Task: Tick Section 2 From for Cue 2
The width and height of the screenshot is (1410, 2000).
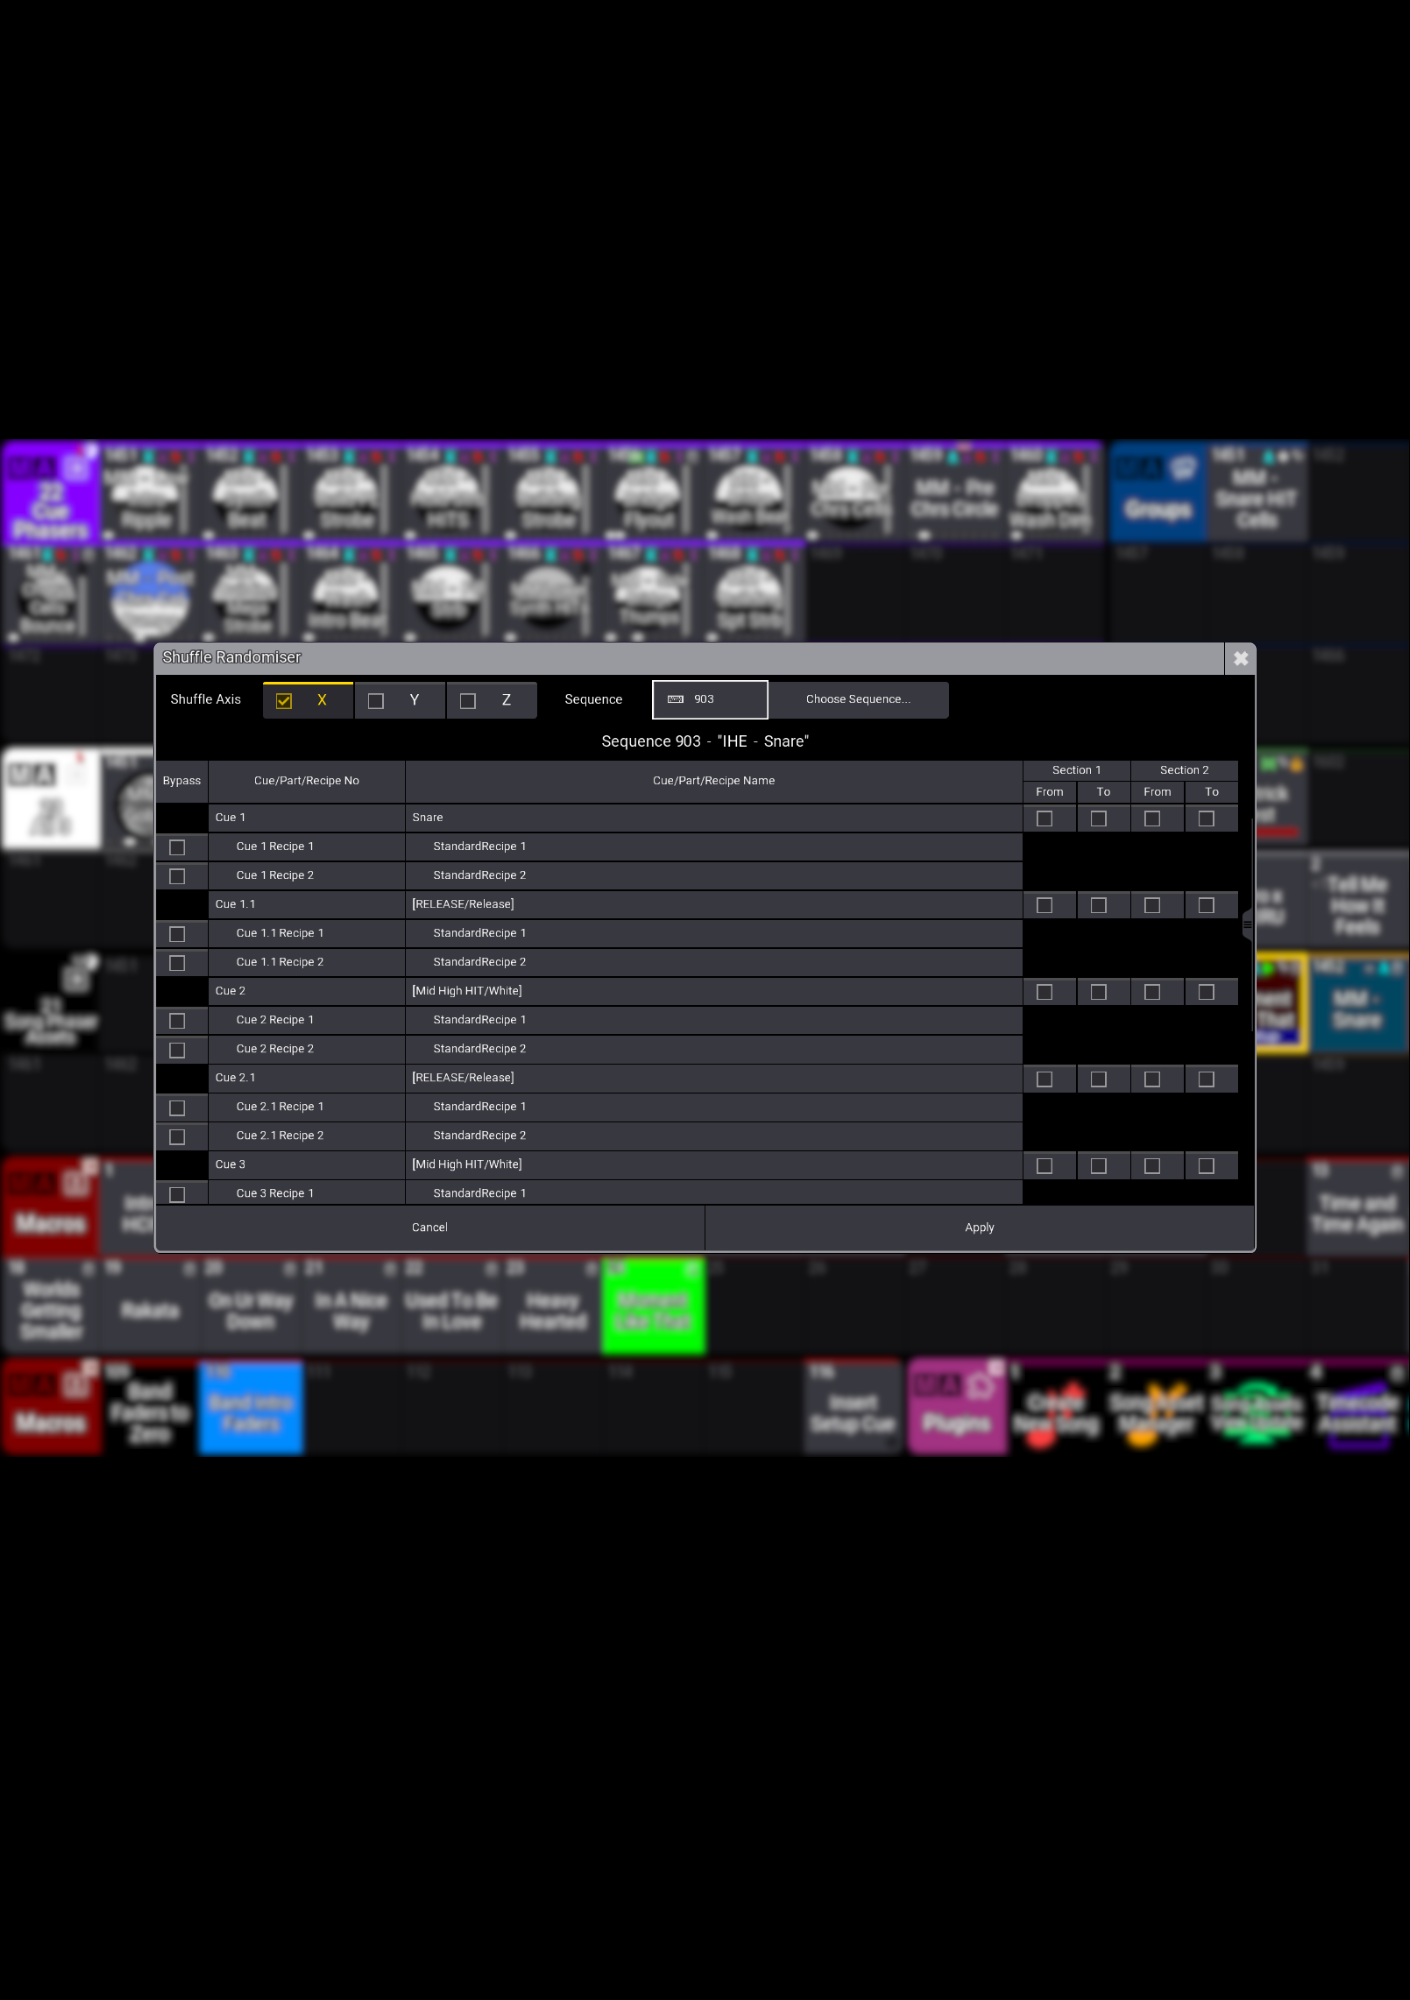Action: pos(1153,992)
